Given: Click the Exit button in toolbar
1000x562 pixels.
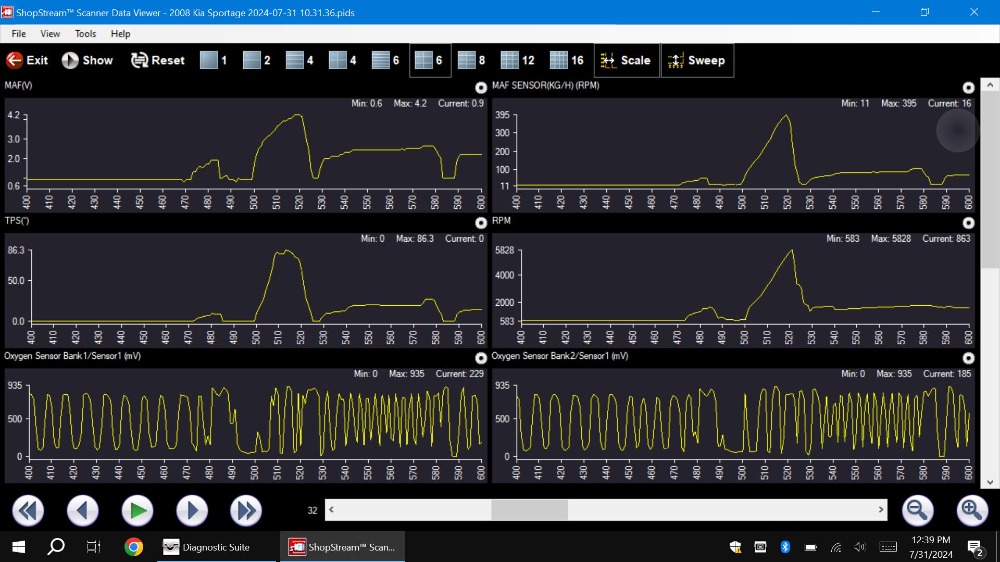Looking at the screenshot, I should click(x=27, y=60).
